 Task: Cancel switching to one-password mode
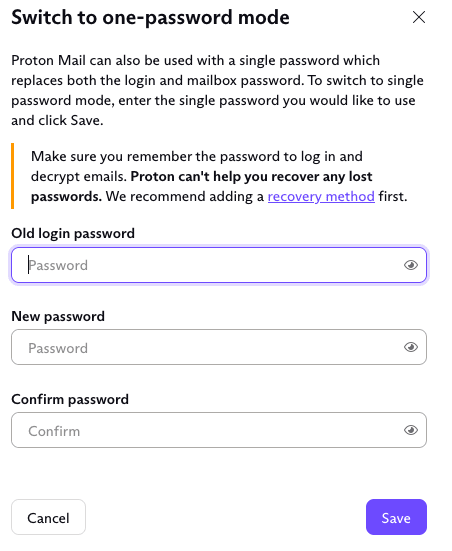pos(49,517)
